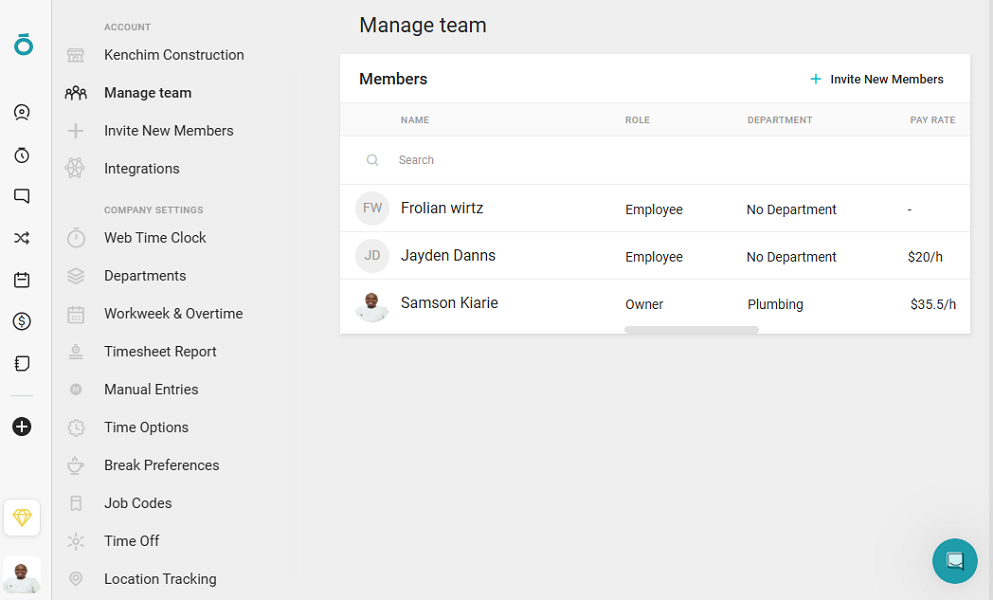Open the live chat bubble at bottom right
The width and height of the screenshot is (993, 600).
[x=954, y=561]
